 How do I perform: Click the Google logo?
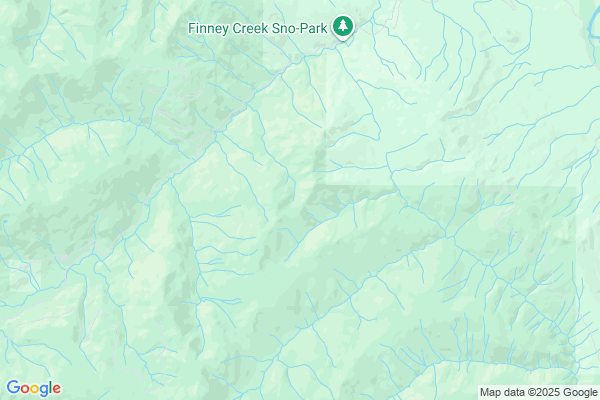click(34, 388)
